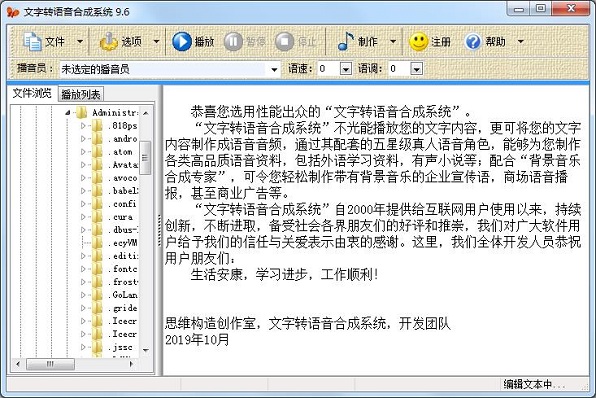
Task: Open the 选项 joystick options icon
Action: tap(109, 41)
